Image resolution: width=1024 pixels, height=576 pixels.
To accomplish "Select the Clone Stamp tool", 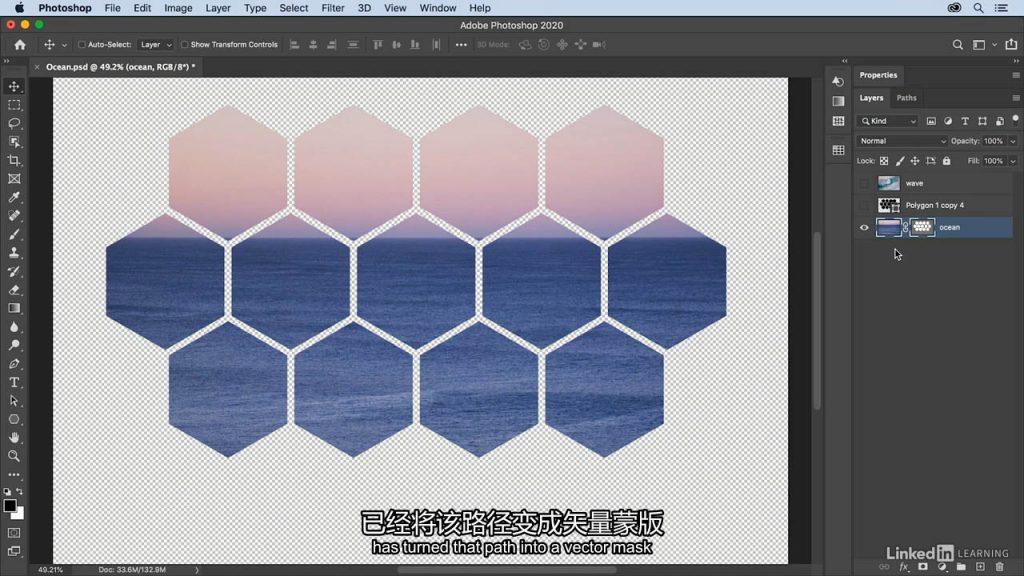I will pos(14,253).
